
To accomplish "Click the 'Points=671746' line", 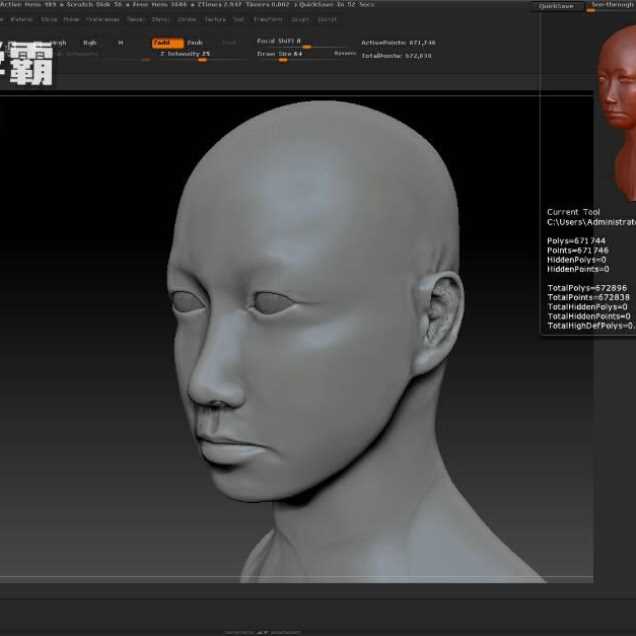I will tap(578, 251).
